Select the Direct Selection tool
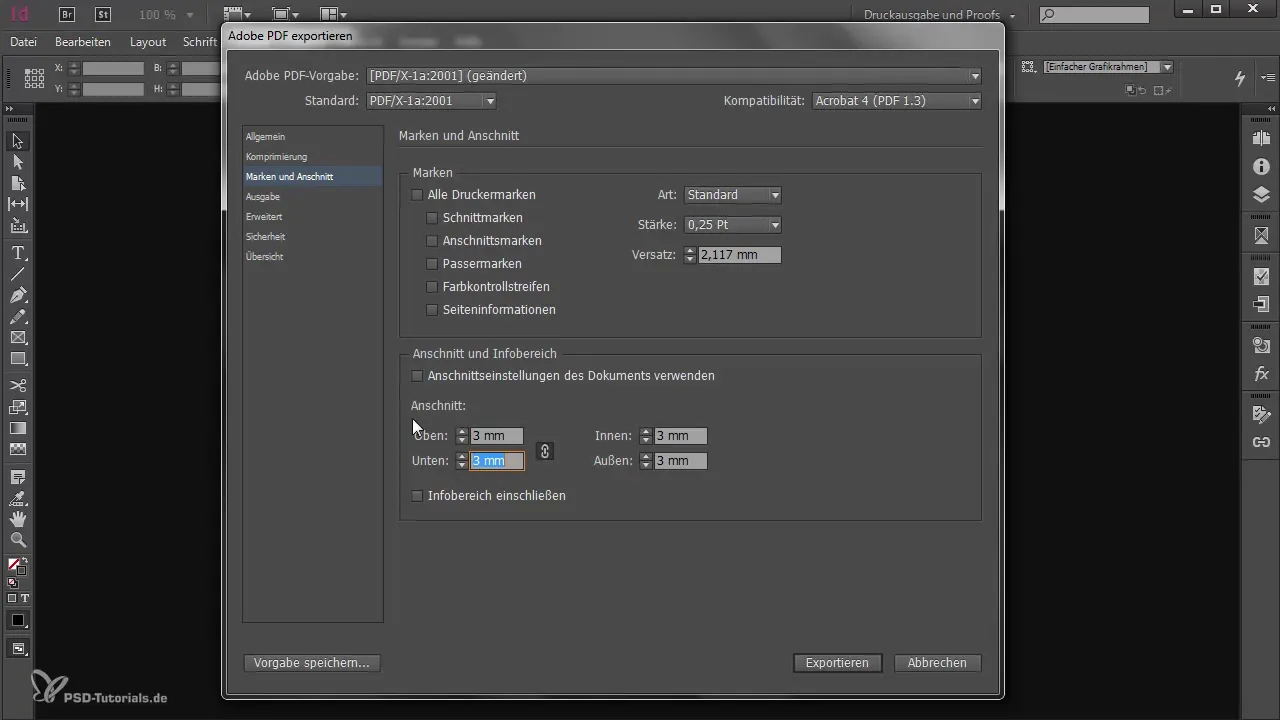The height and width of the screenshot is (720, 1280). [x=18, y=162]
